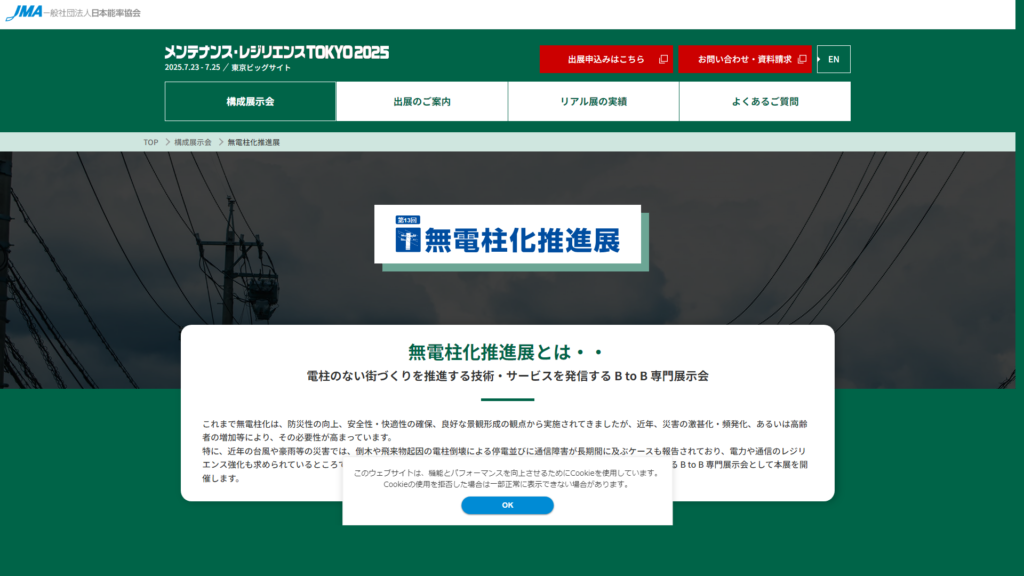The height and width of the screenshot is (576, 1024).
Task: Open the リアル展の実績 navigation tab
Action: point(593,101)
